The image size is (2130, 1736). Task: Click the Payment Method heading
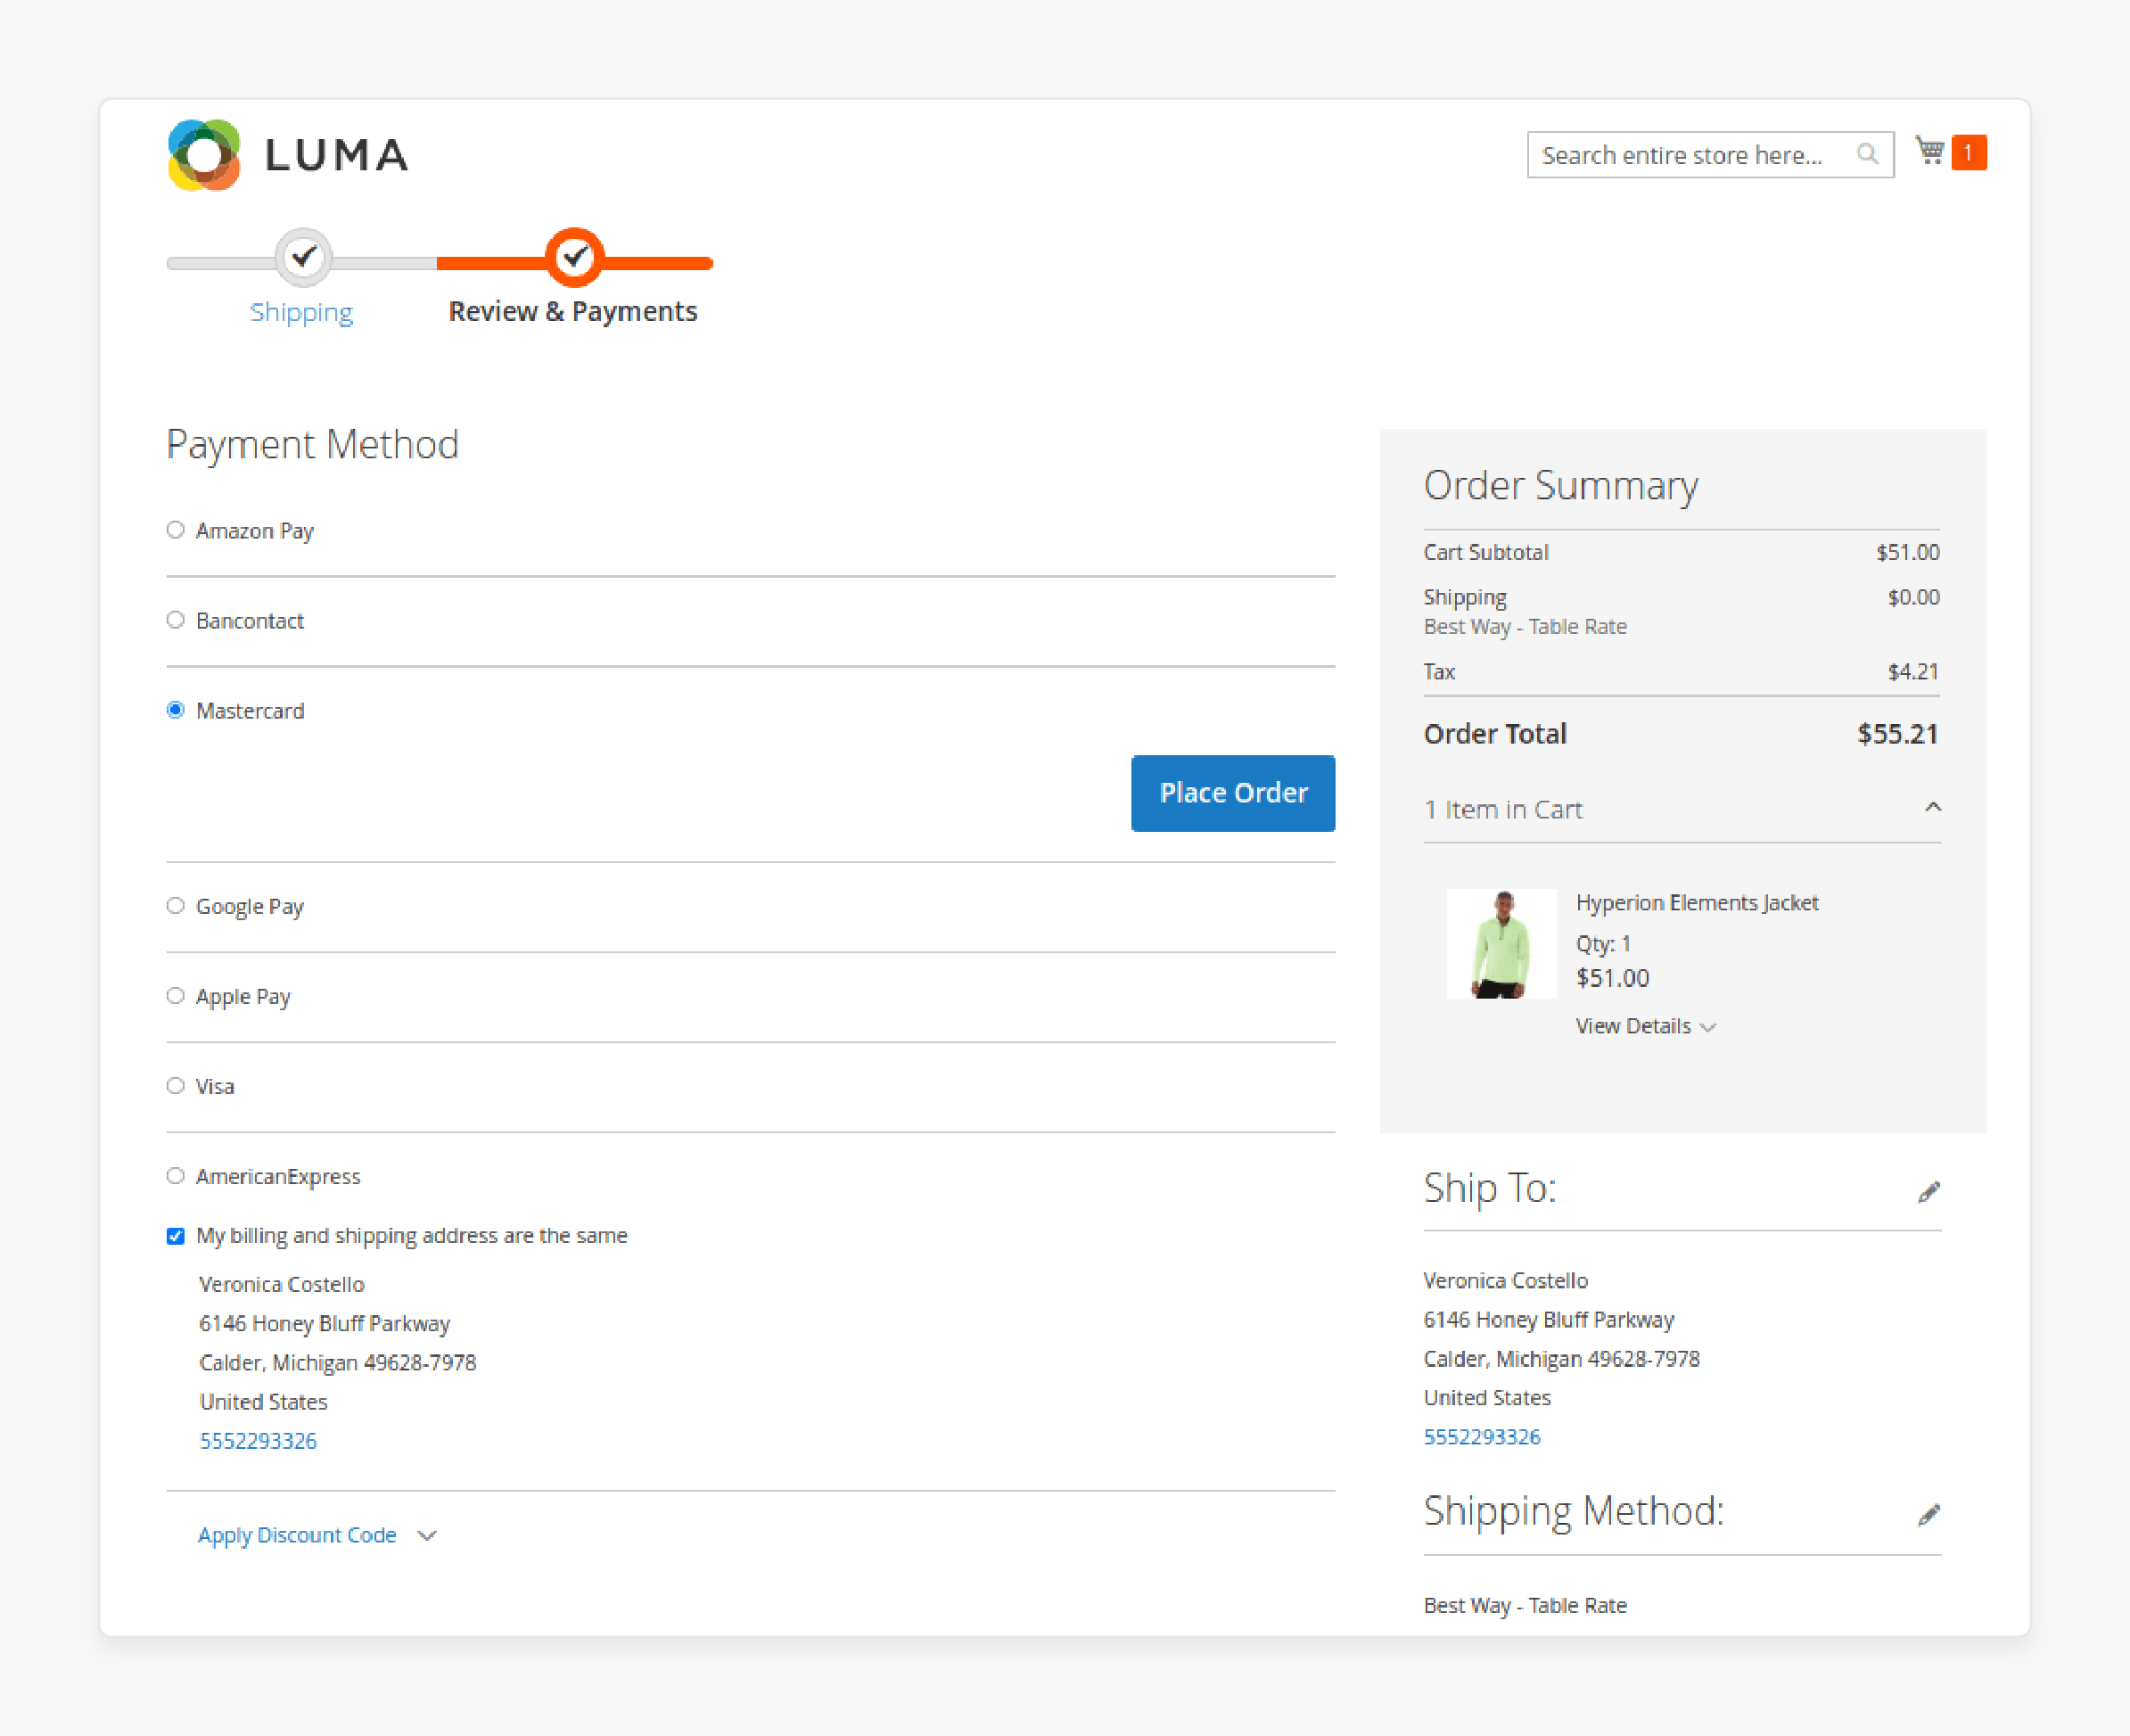click(312, 445)
